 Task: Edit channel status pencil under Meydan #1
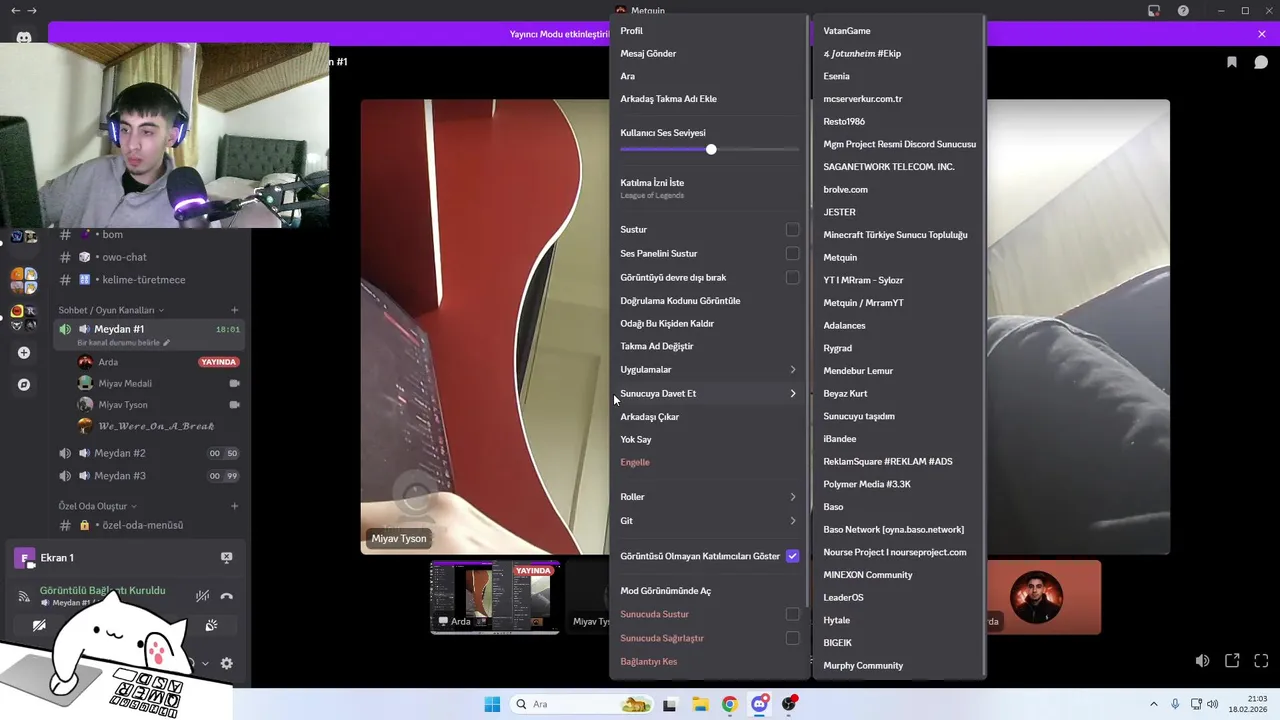pos(167,343)
